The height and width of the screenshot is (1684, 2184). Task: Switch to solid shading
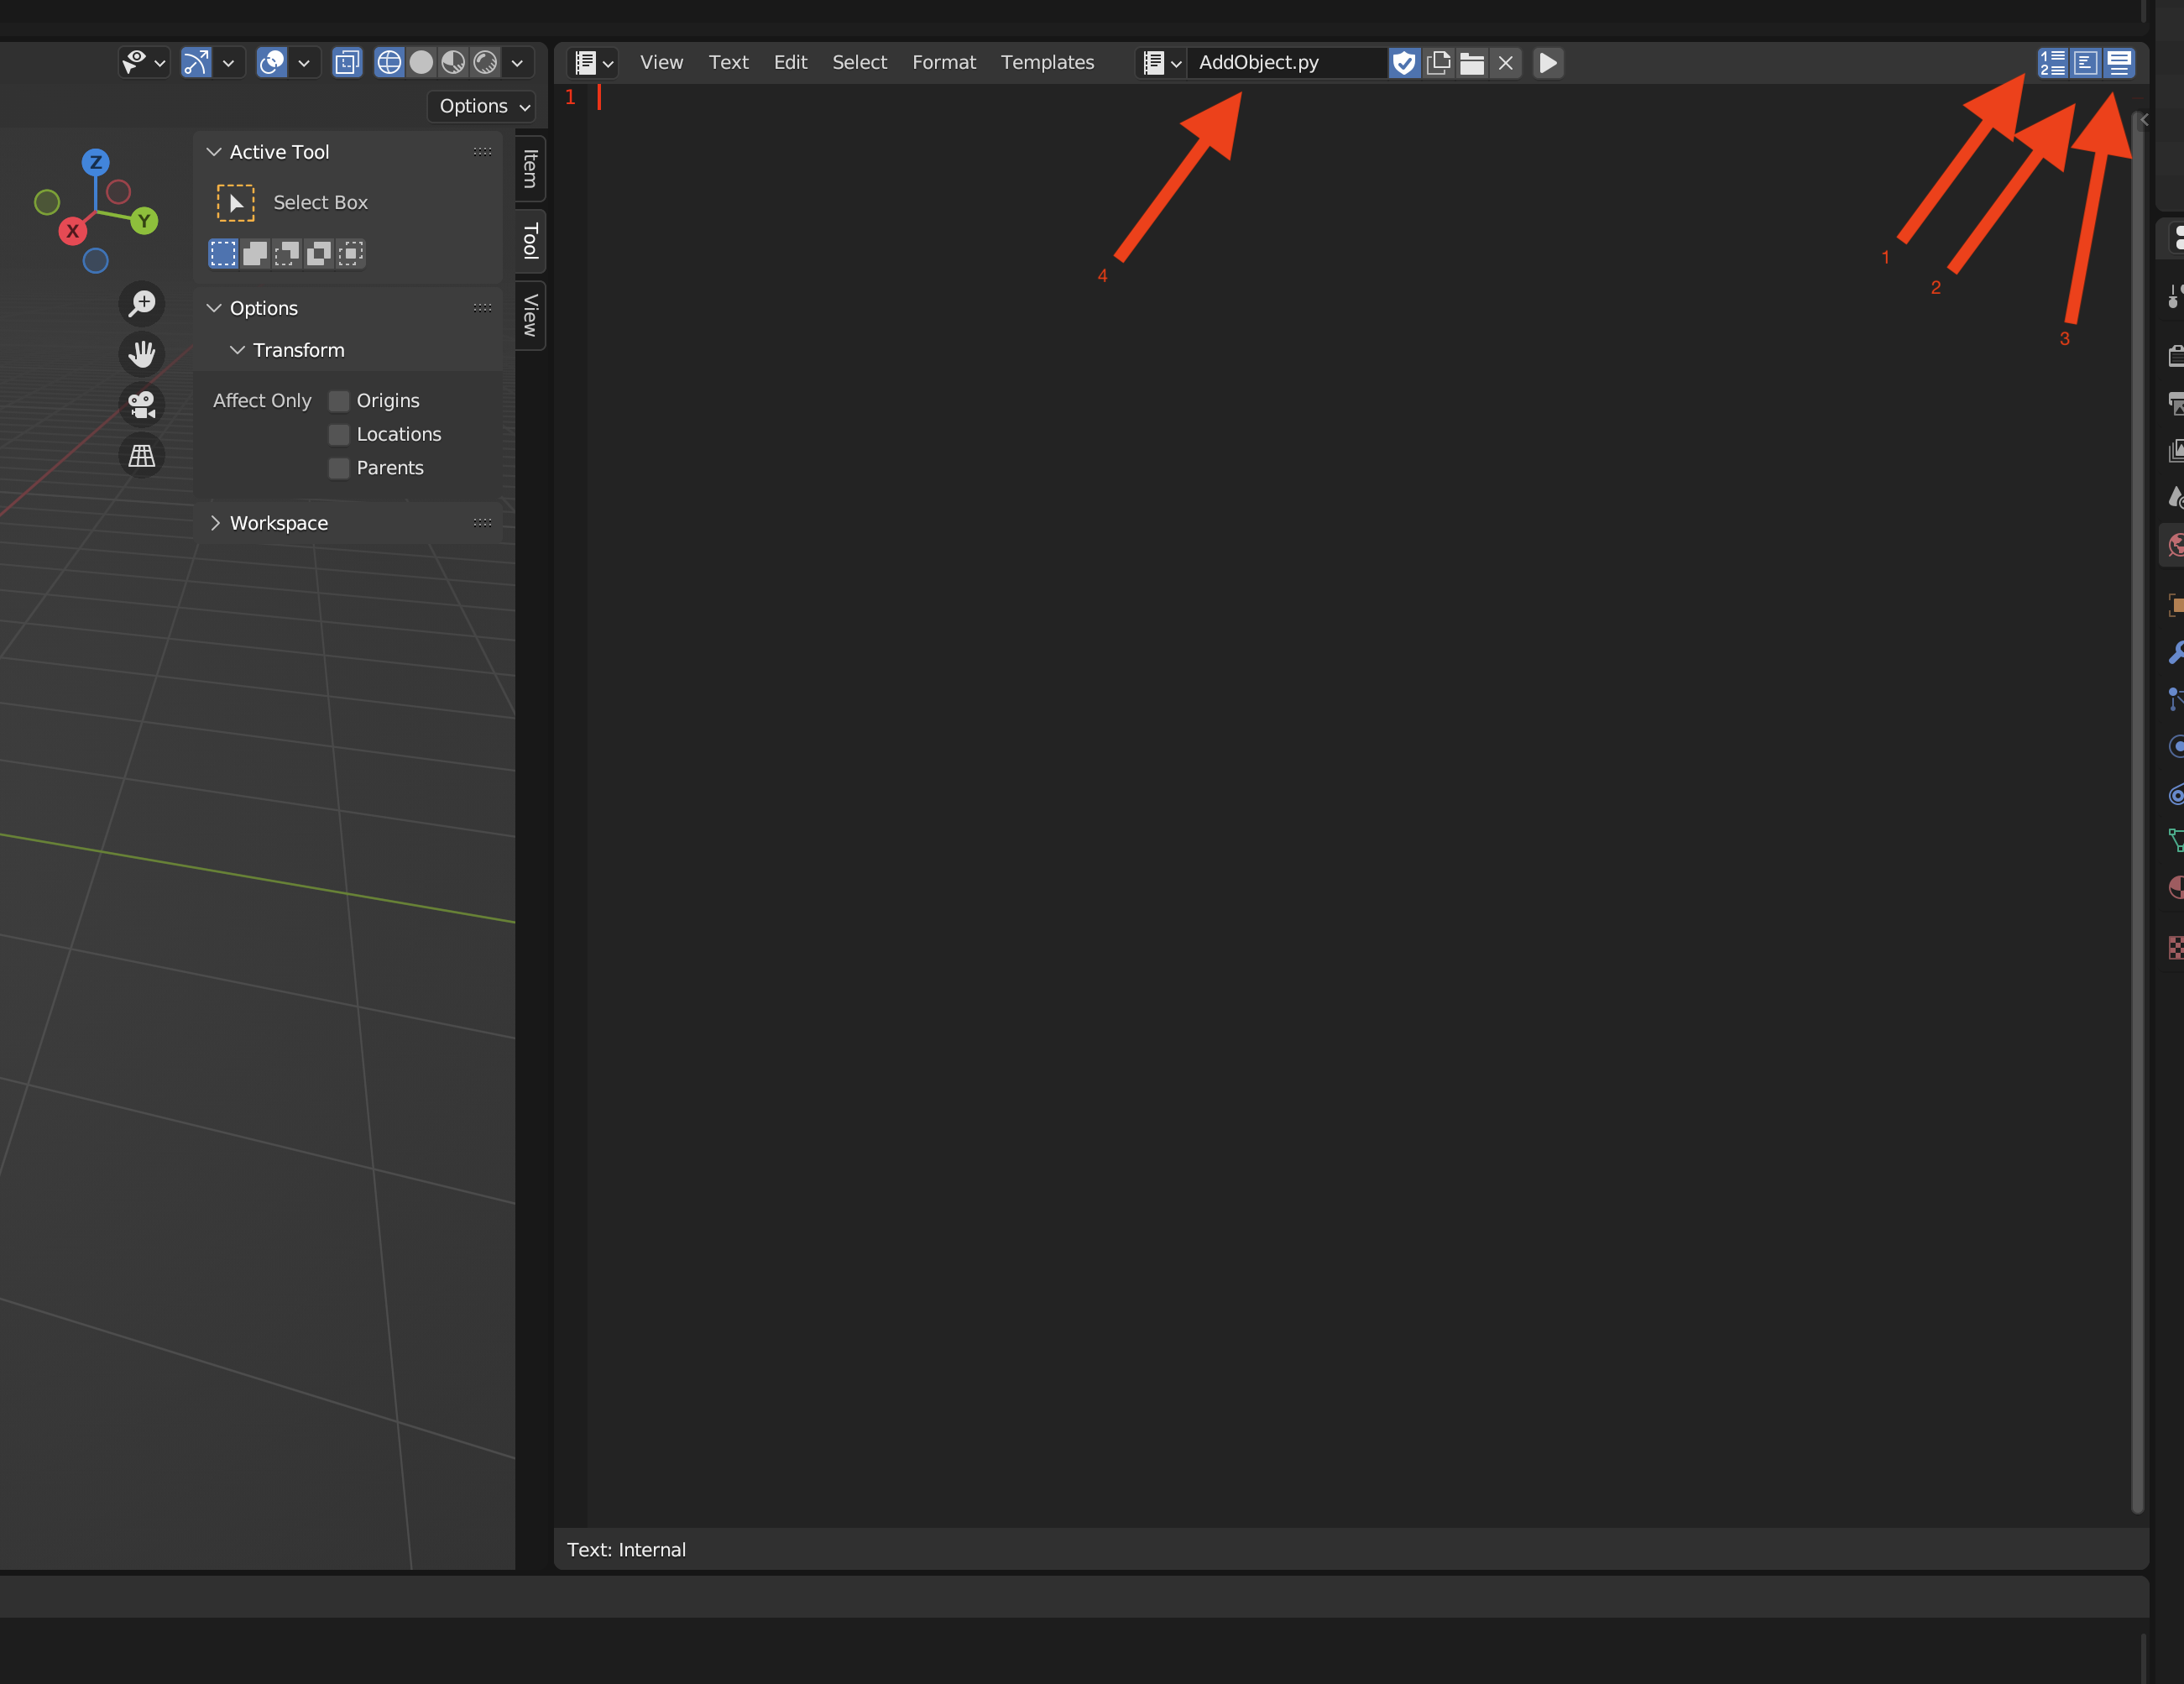click(x=421, y=63)
